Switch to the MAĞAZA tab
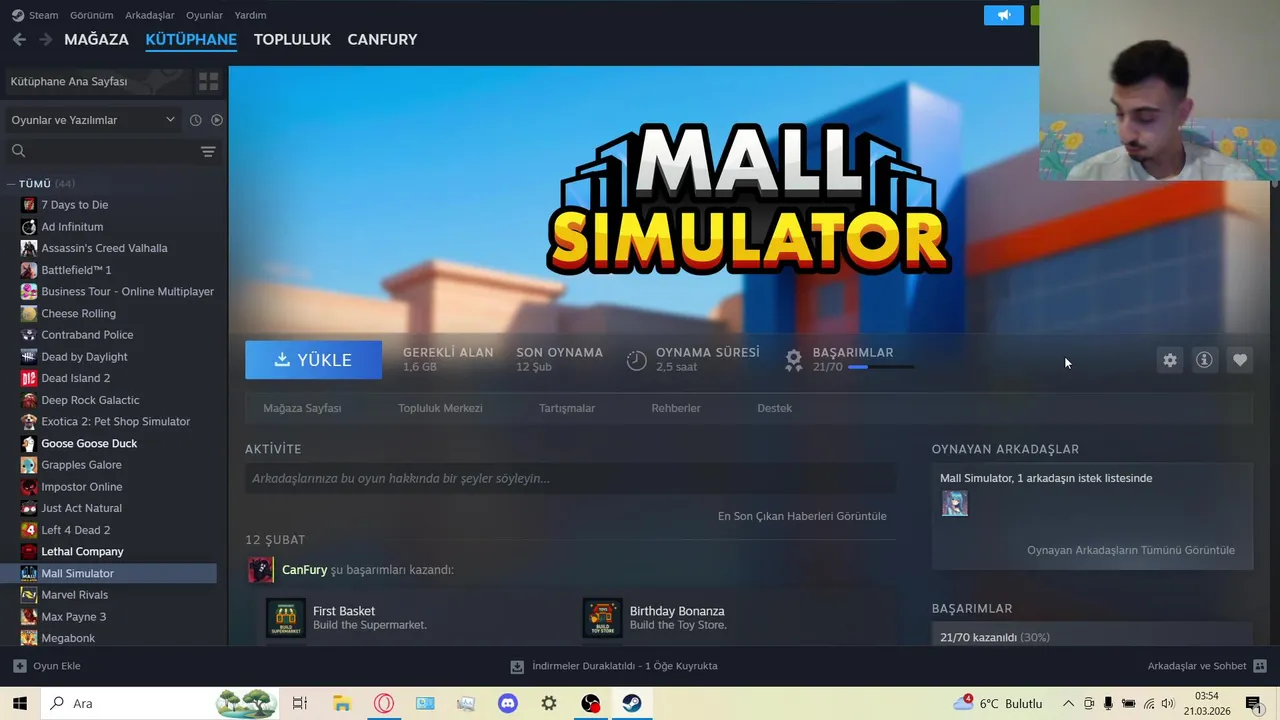This screenshot has height=720, width=1280. pos(96,39)
